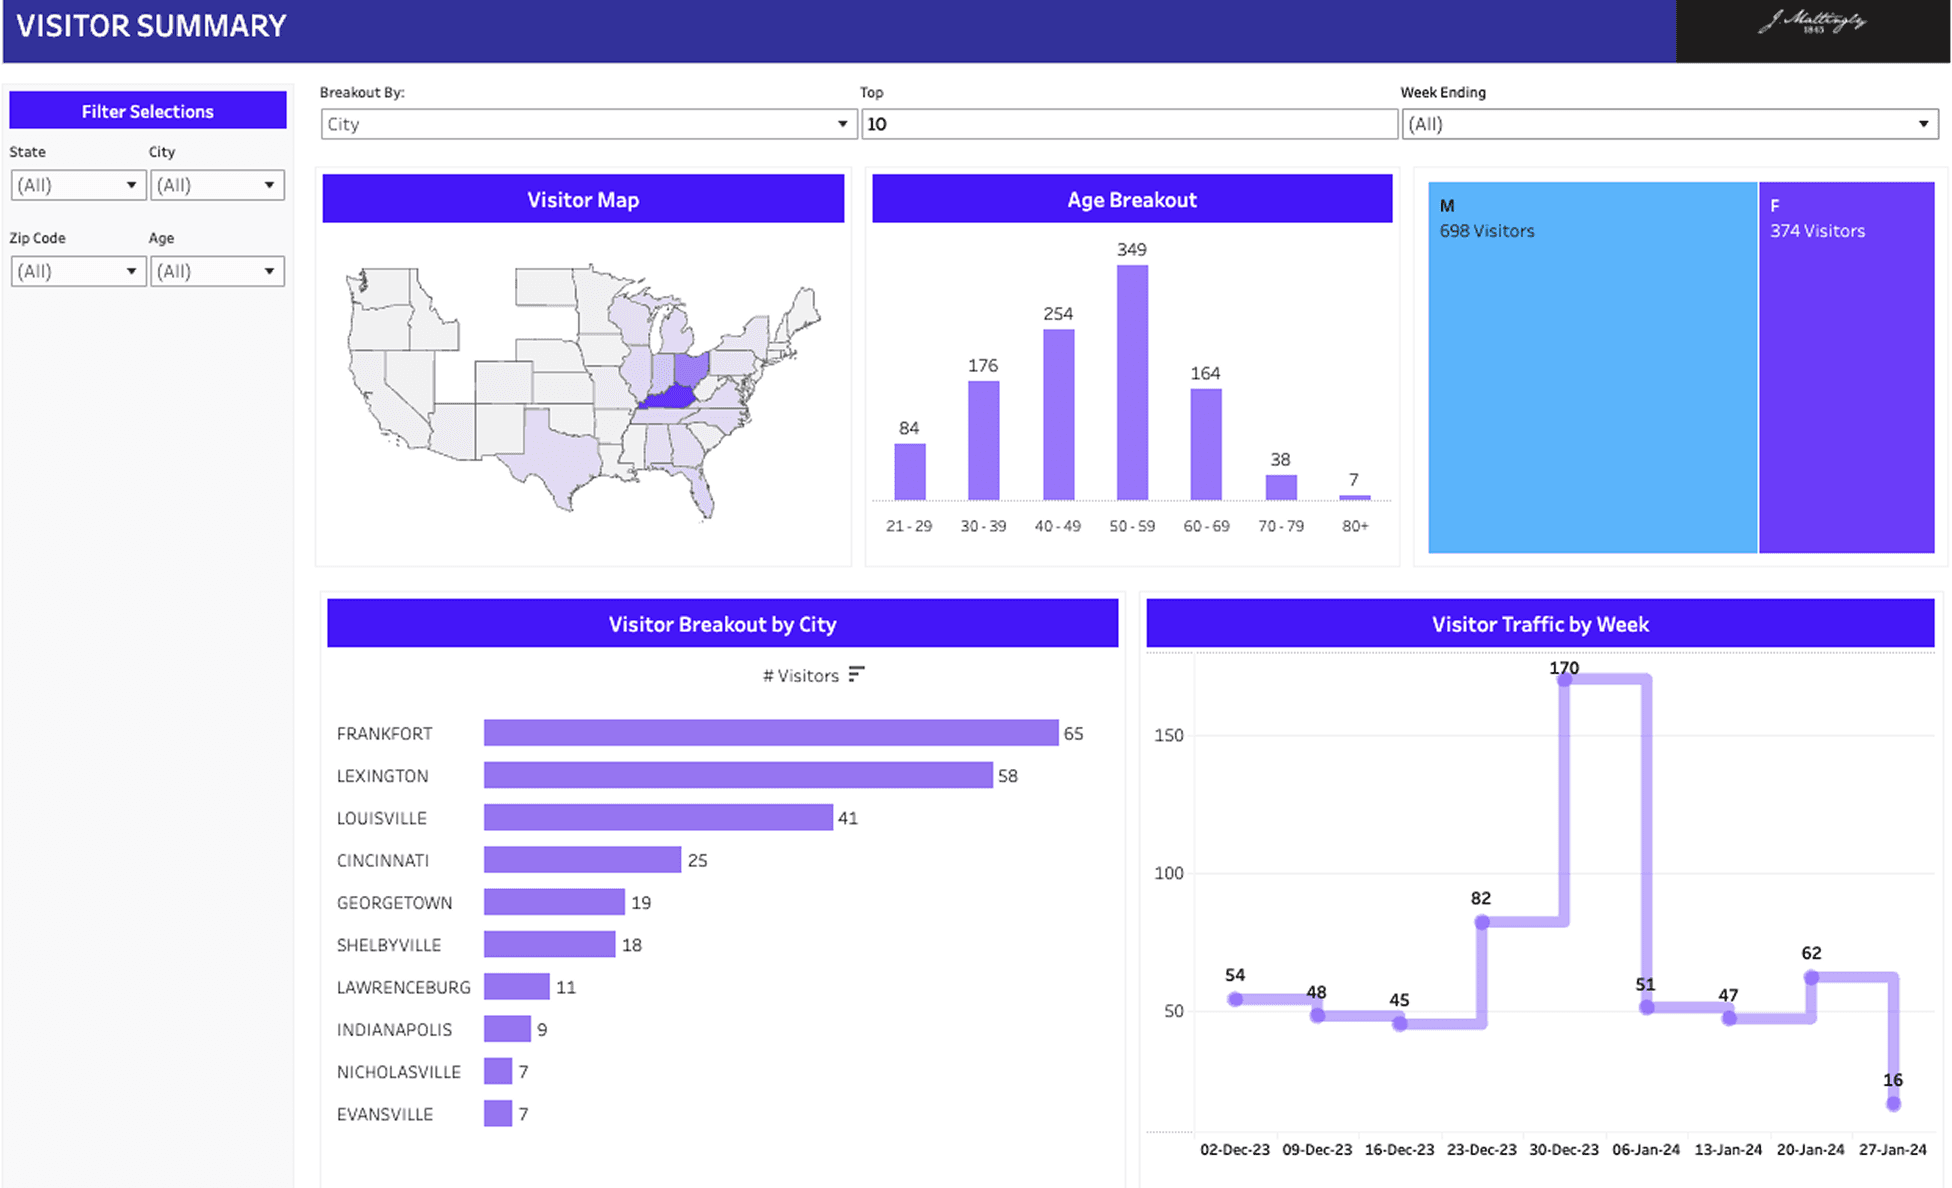Open the Zip Code filter dropdown

(78, 271)
